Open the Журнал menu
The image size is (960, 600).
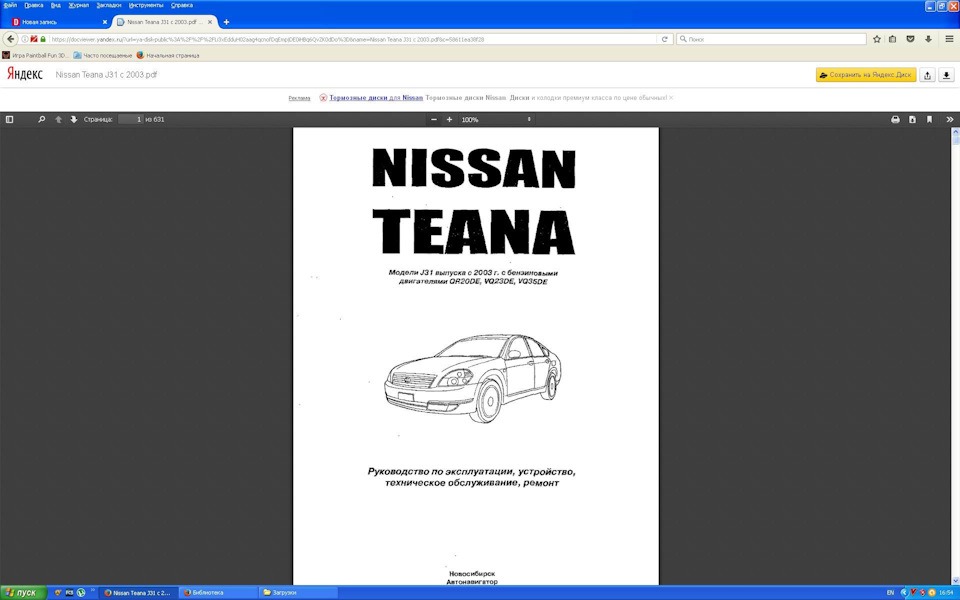pyautogui.click(x=78, y=5)
